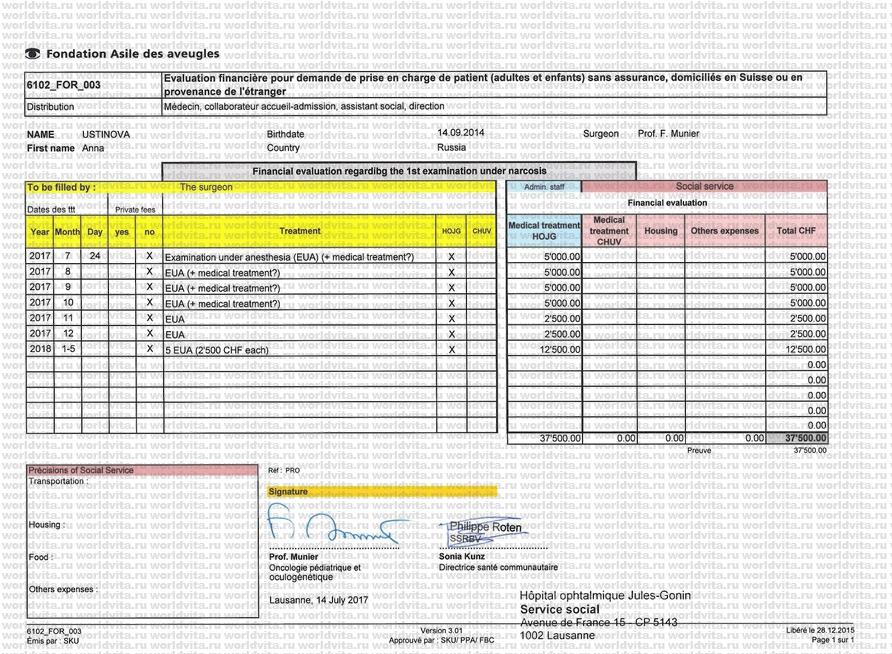
Task: Click the '1002 Lausanne' postal line
Action: [557, 636]
